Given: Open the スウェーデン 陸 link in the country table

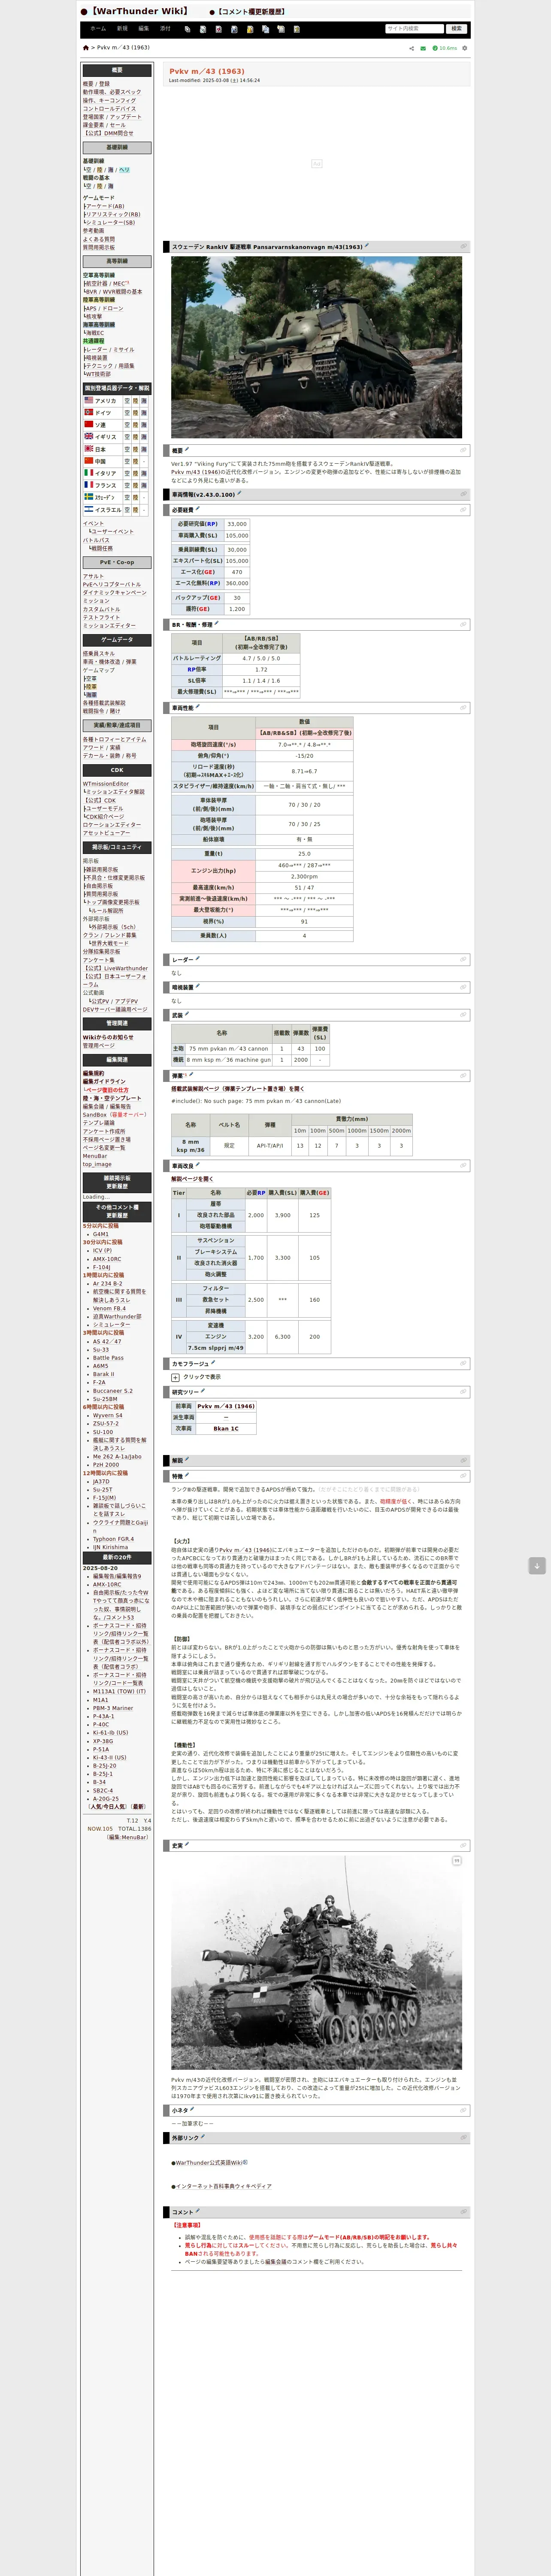Looking at the screenshot, I should [x=135, y=497].
